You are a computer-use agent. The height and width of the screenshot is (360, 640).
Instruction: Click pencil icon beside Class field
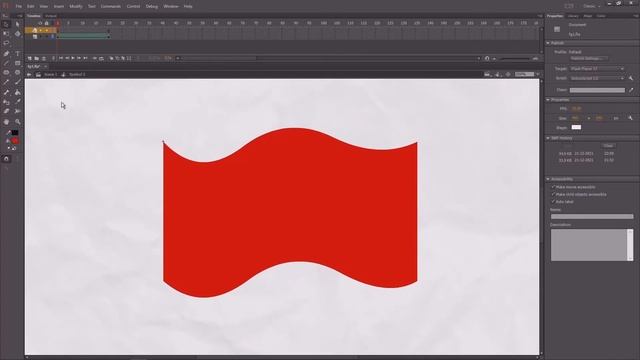(x=631, y=90)
